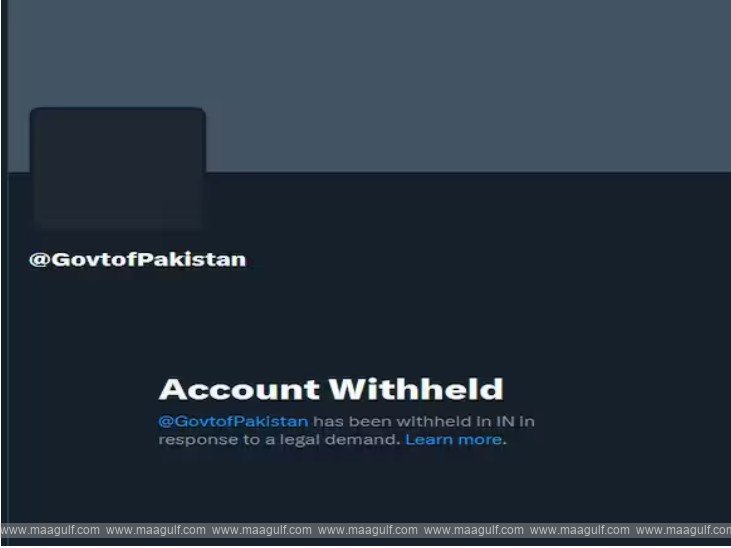This screenshot has height=548, width=731.
Task: Click the @ symbol of the white handle
Action: click(39, 260)
